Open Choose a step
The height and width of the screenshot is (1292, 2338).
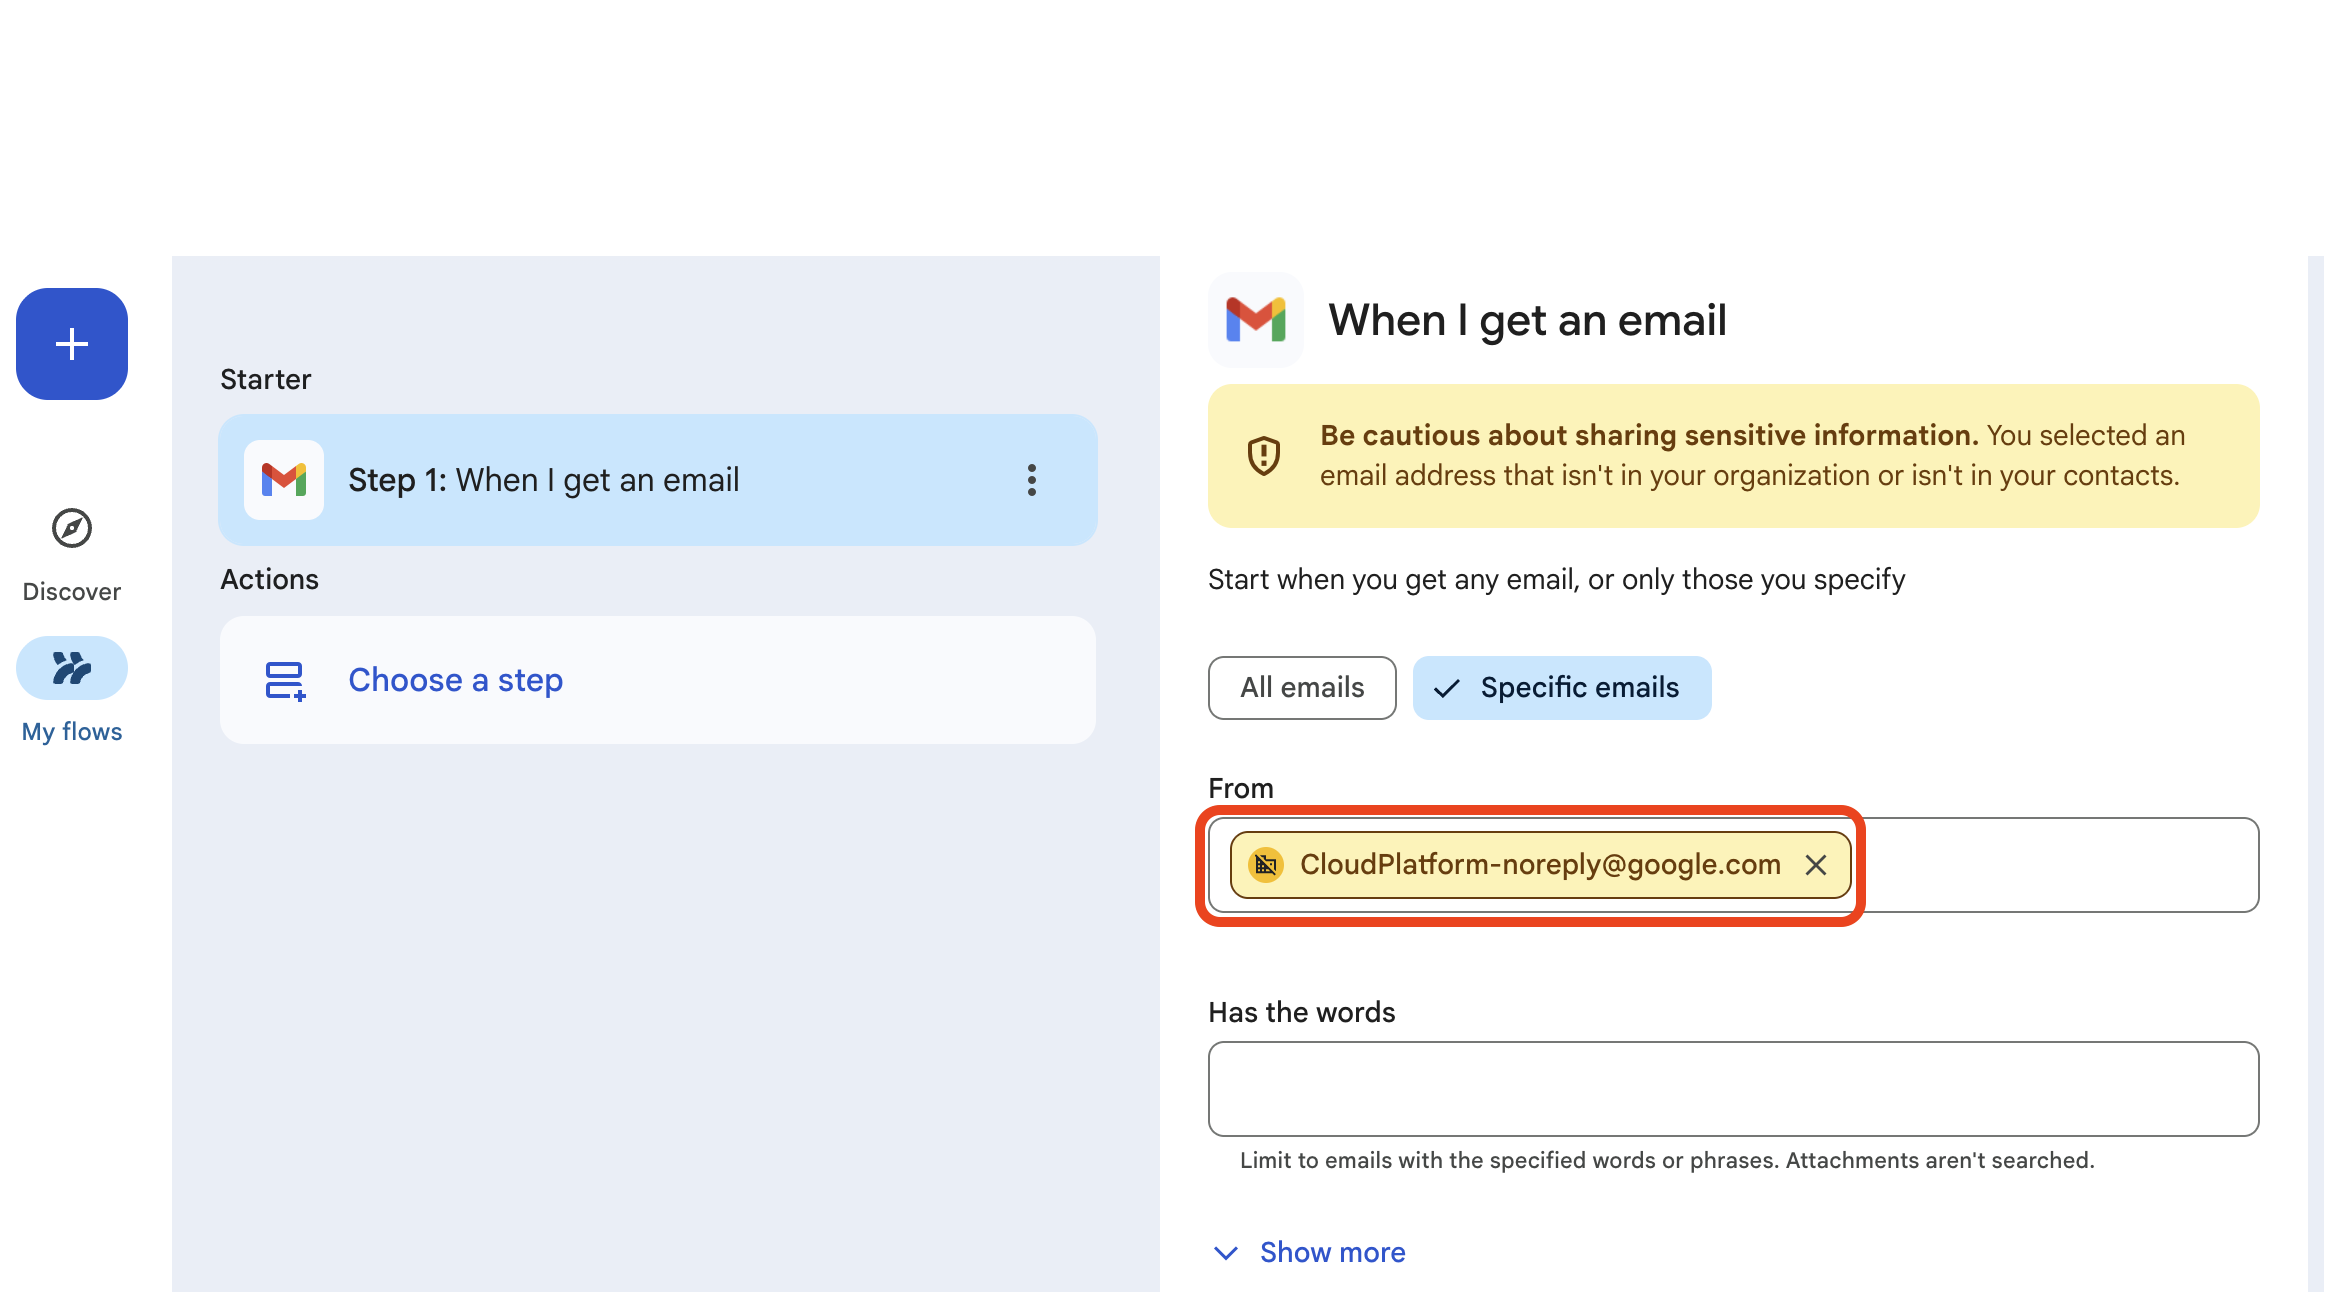(455, 680)
